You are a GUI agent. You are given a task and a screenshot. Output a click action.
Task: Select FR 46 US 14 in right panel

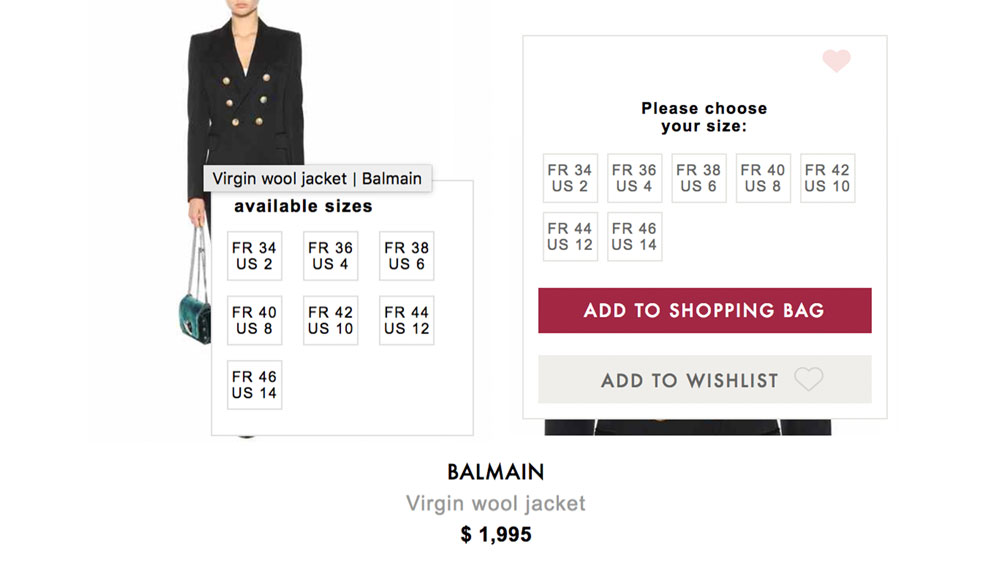[634, 236]
